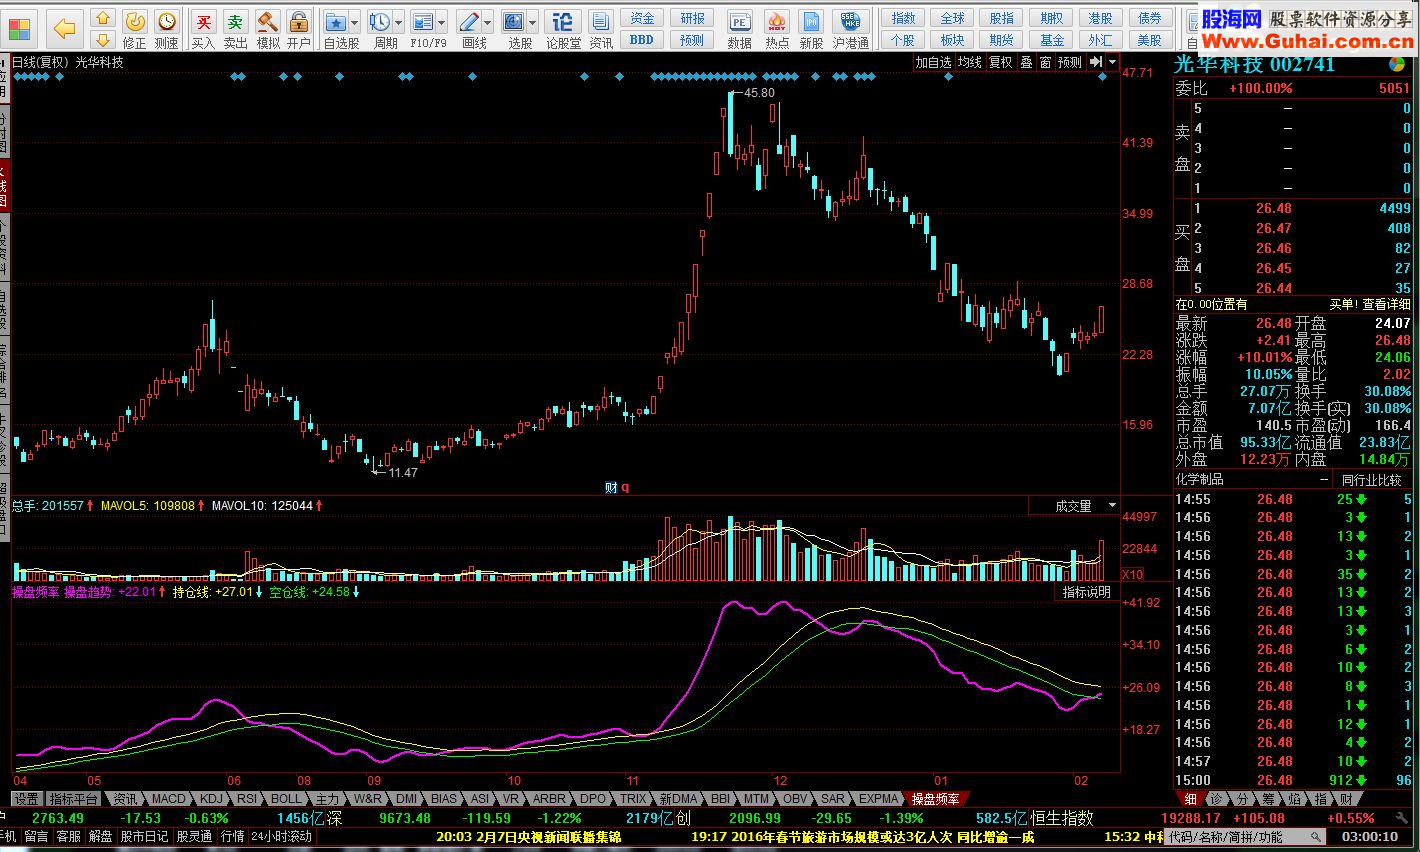Click the 指数 index button
The height and width of the screenshot is (852, 1420).
click(903, 18)
